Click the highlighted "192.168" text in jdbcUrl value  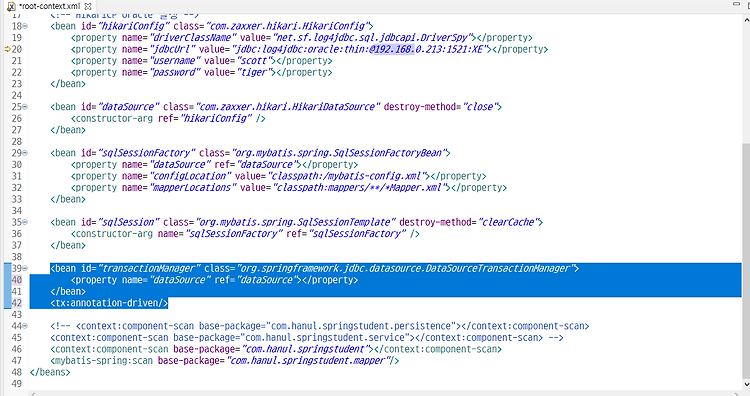(394, 49)
